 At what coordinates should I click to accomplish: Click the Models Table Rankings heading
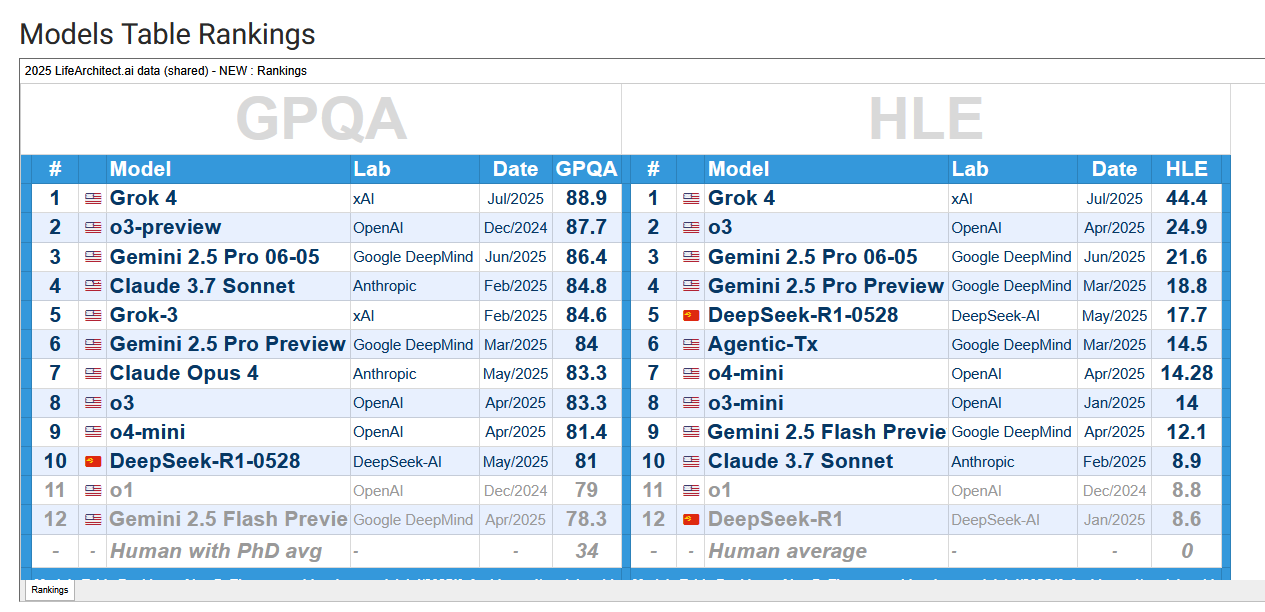point(167,34)
